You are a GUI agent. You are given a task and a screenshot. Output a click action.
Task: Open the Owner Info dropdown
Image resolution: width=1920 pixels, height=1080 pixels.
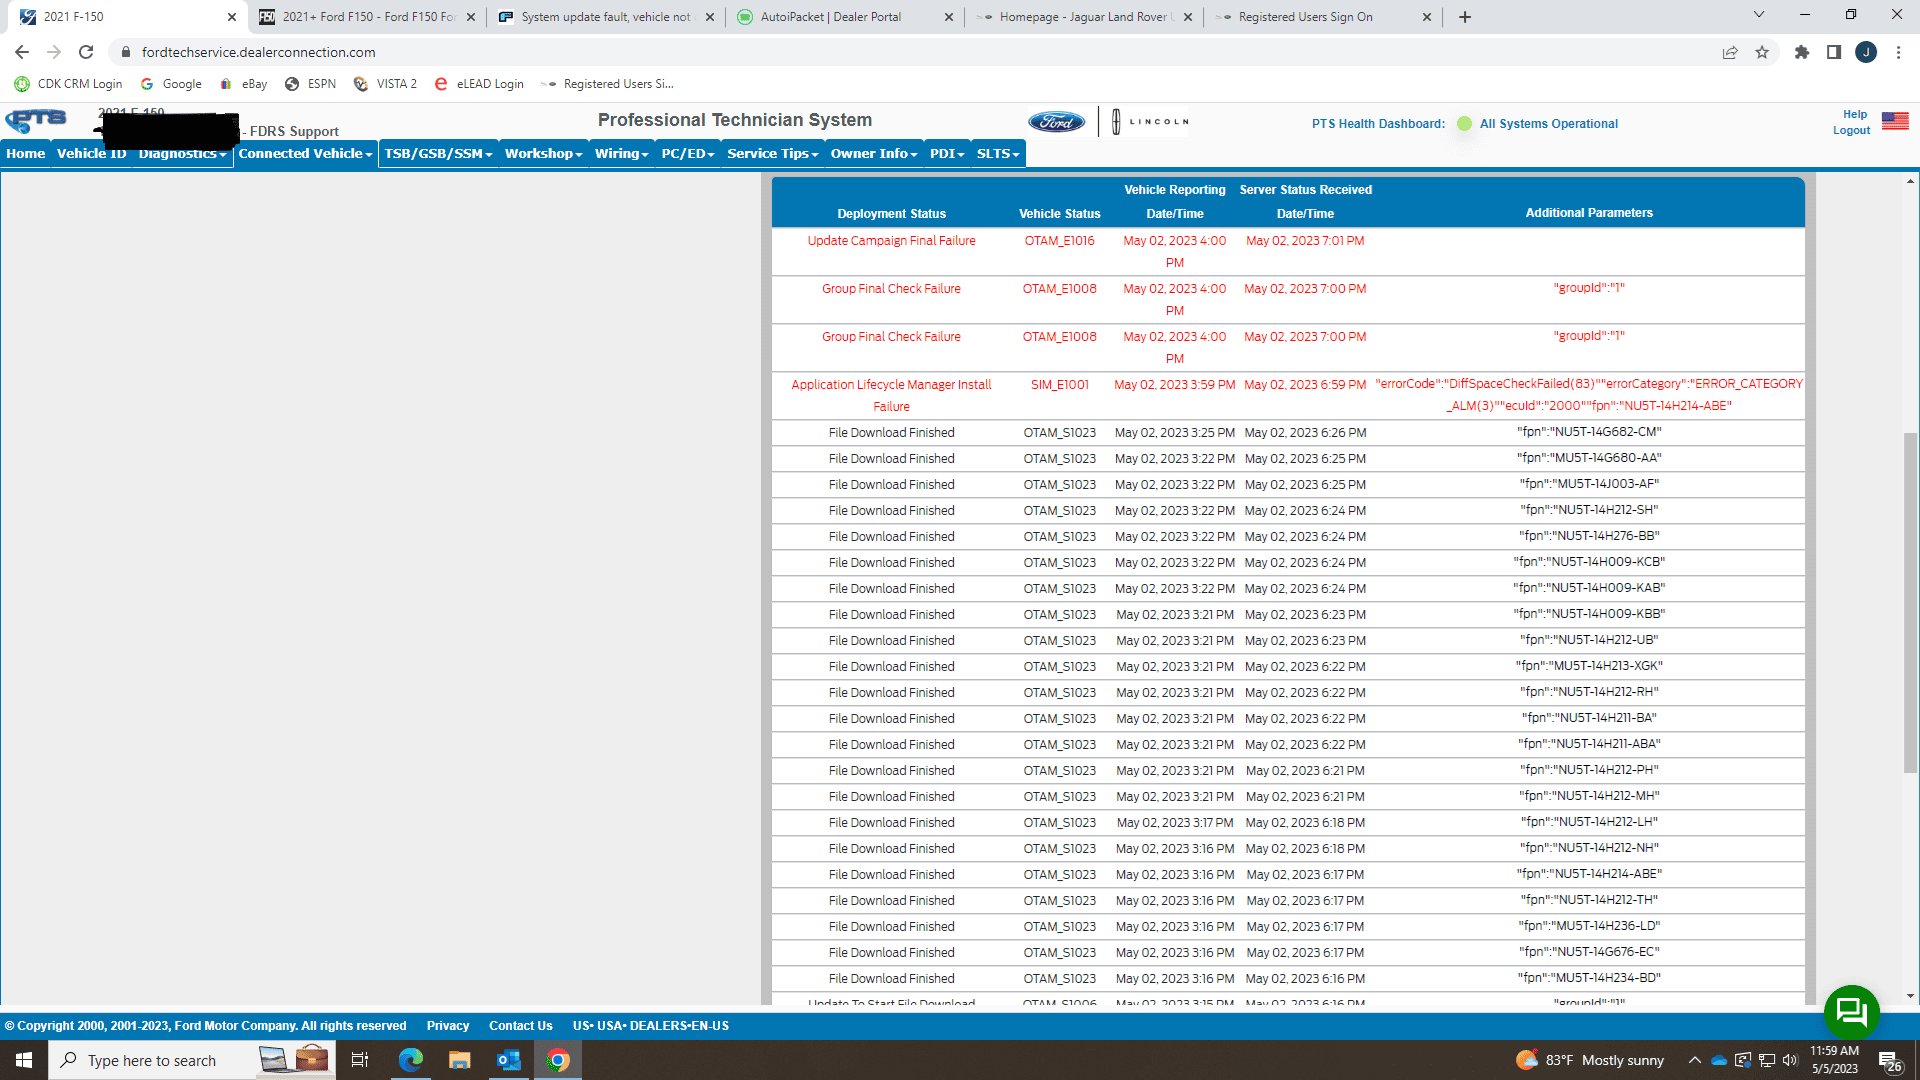(873, 154)
